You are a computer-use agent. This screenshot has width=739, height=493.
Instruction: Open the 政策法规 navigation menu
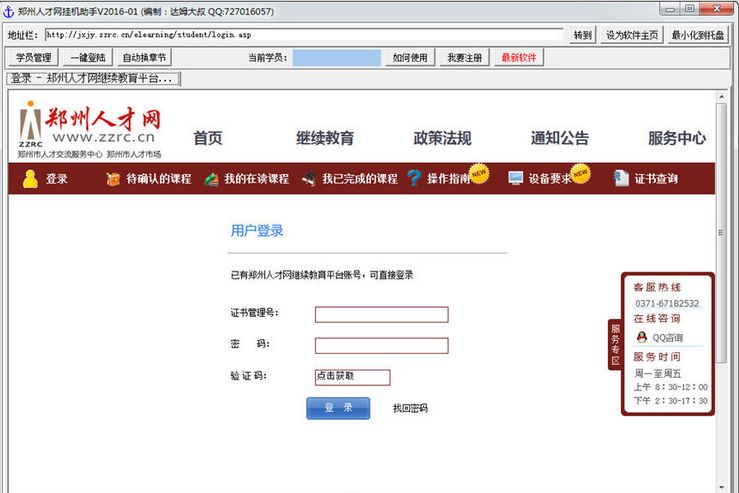coord(442,139)
